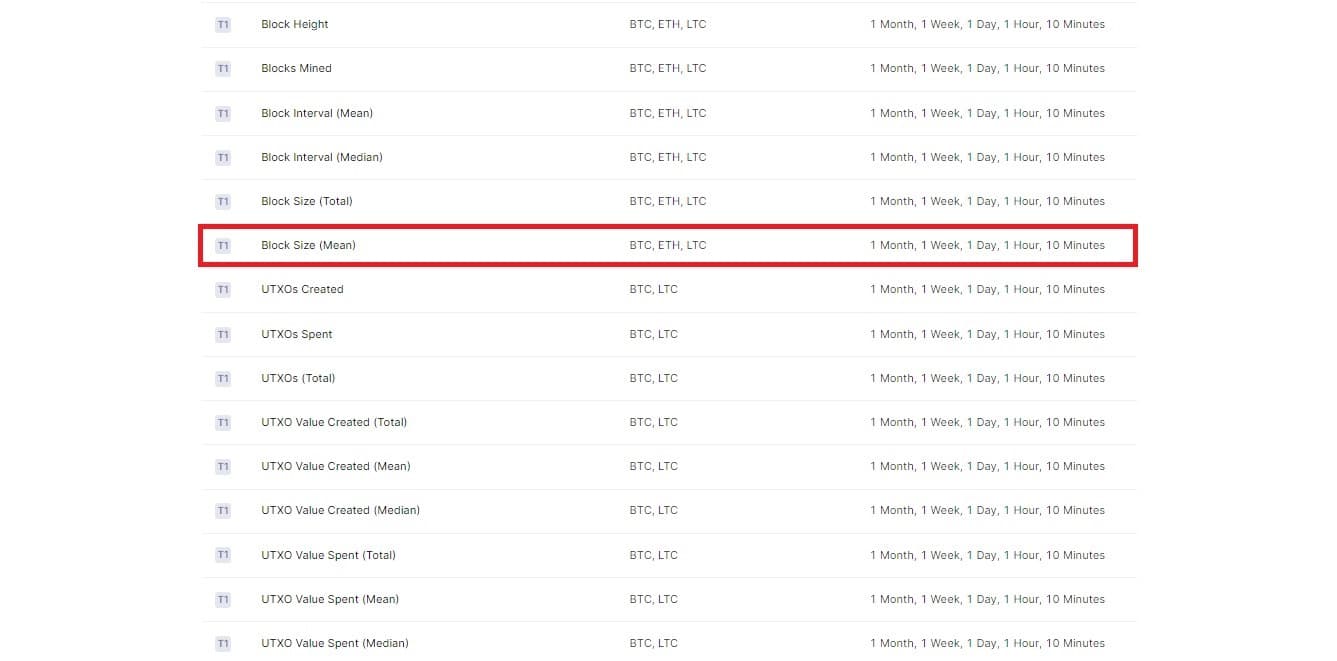Image resolution: width=1337 pixels, height=661 pixels.
Task: Click BTC, ETH, LTC assets for Blocks Mined
Action: [667, 69]
